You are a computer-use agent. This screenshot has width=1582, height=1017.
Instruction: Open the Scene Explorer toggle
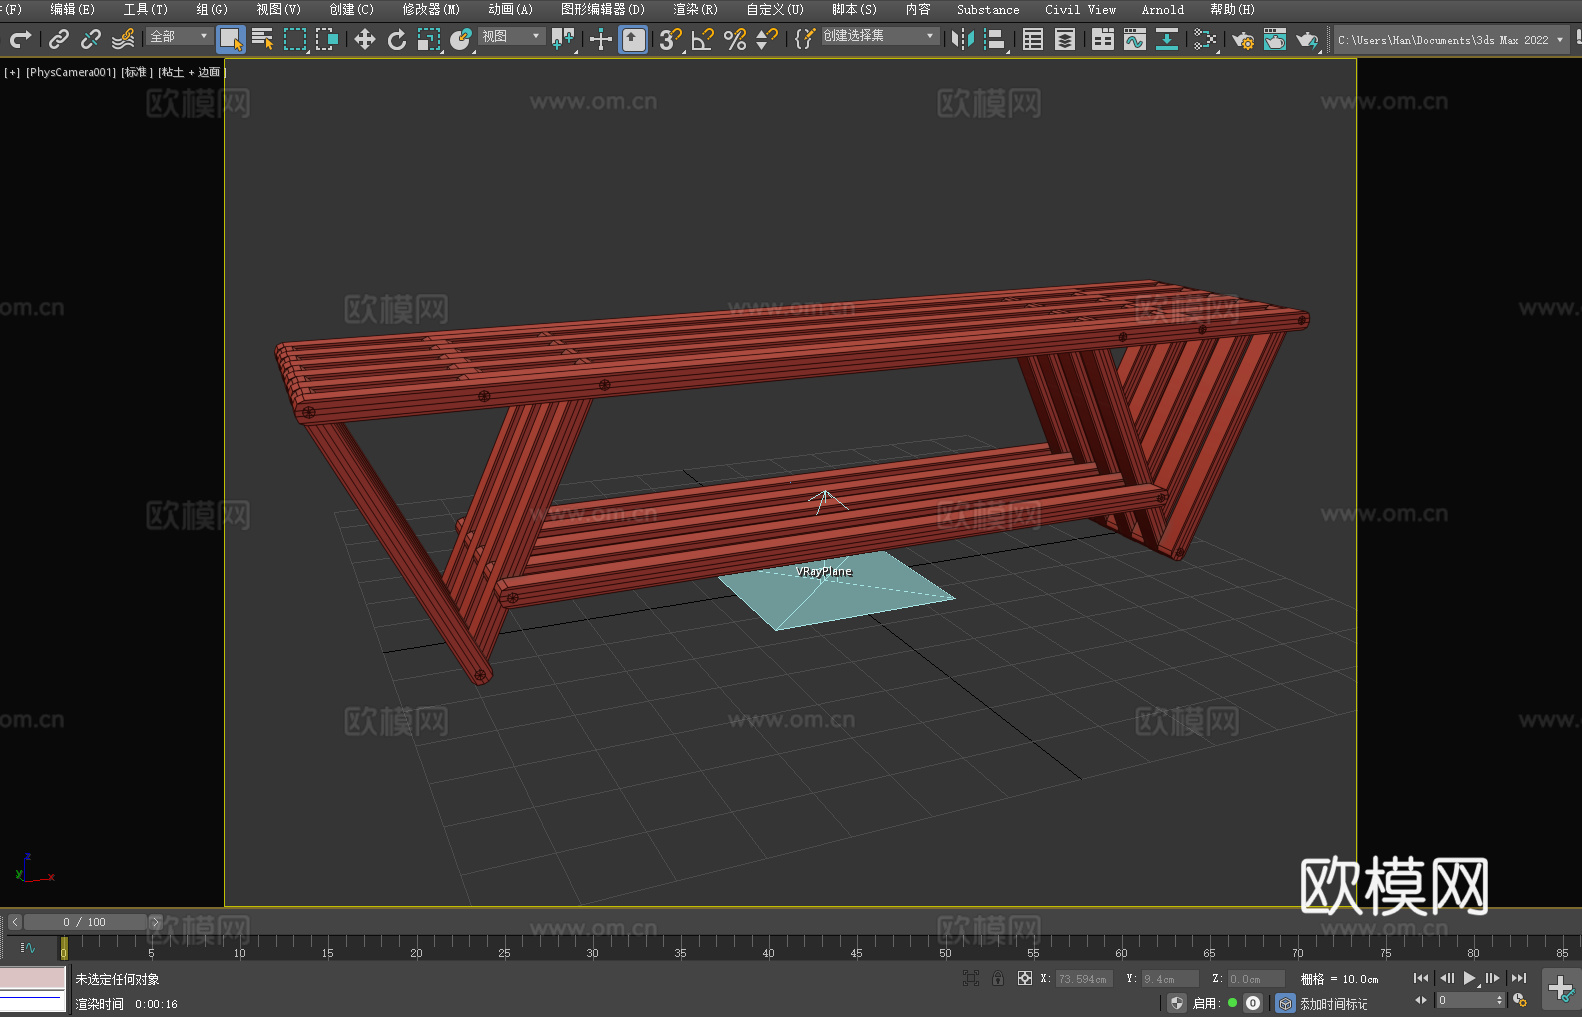coord(1033,39)
